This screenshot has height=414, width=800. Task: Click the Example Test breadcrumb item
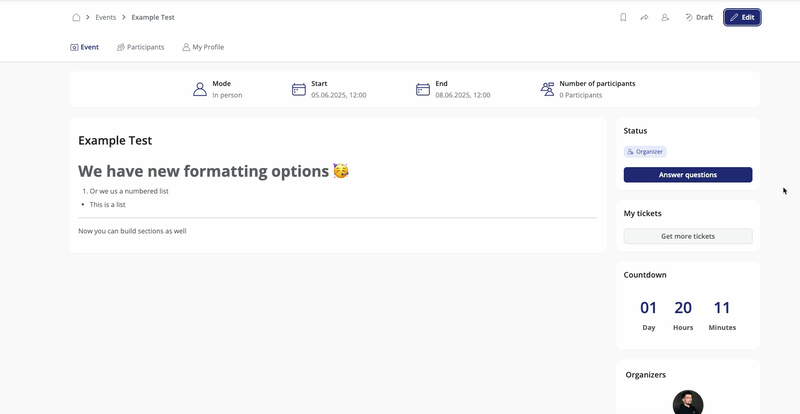point(153,17)
